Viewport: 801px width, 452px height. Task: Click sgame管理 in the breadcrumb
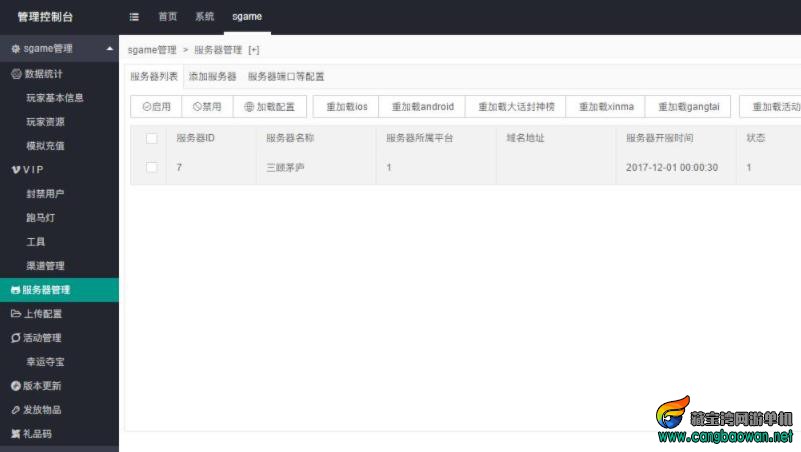coord(152,50)
